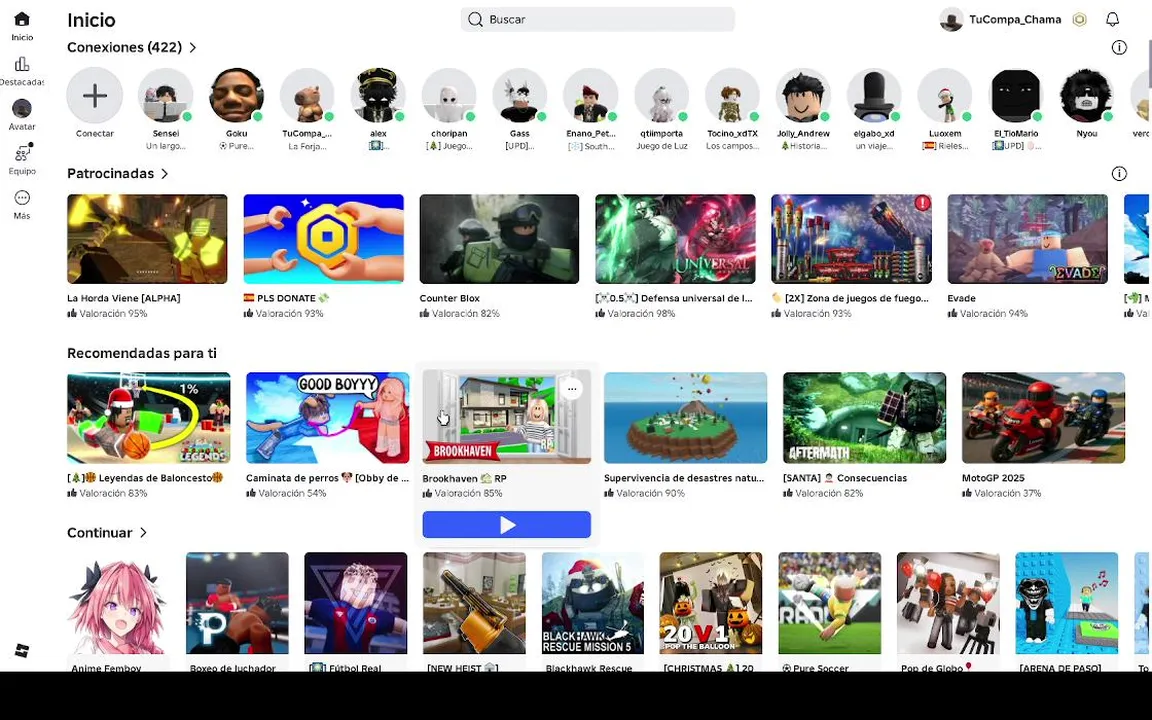1152x720 pixels.
Task: Open Gass's connection avatar
Action: 519,96
